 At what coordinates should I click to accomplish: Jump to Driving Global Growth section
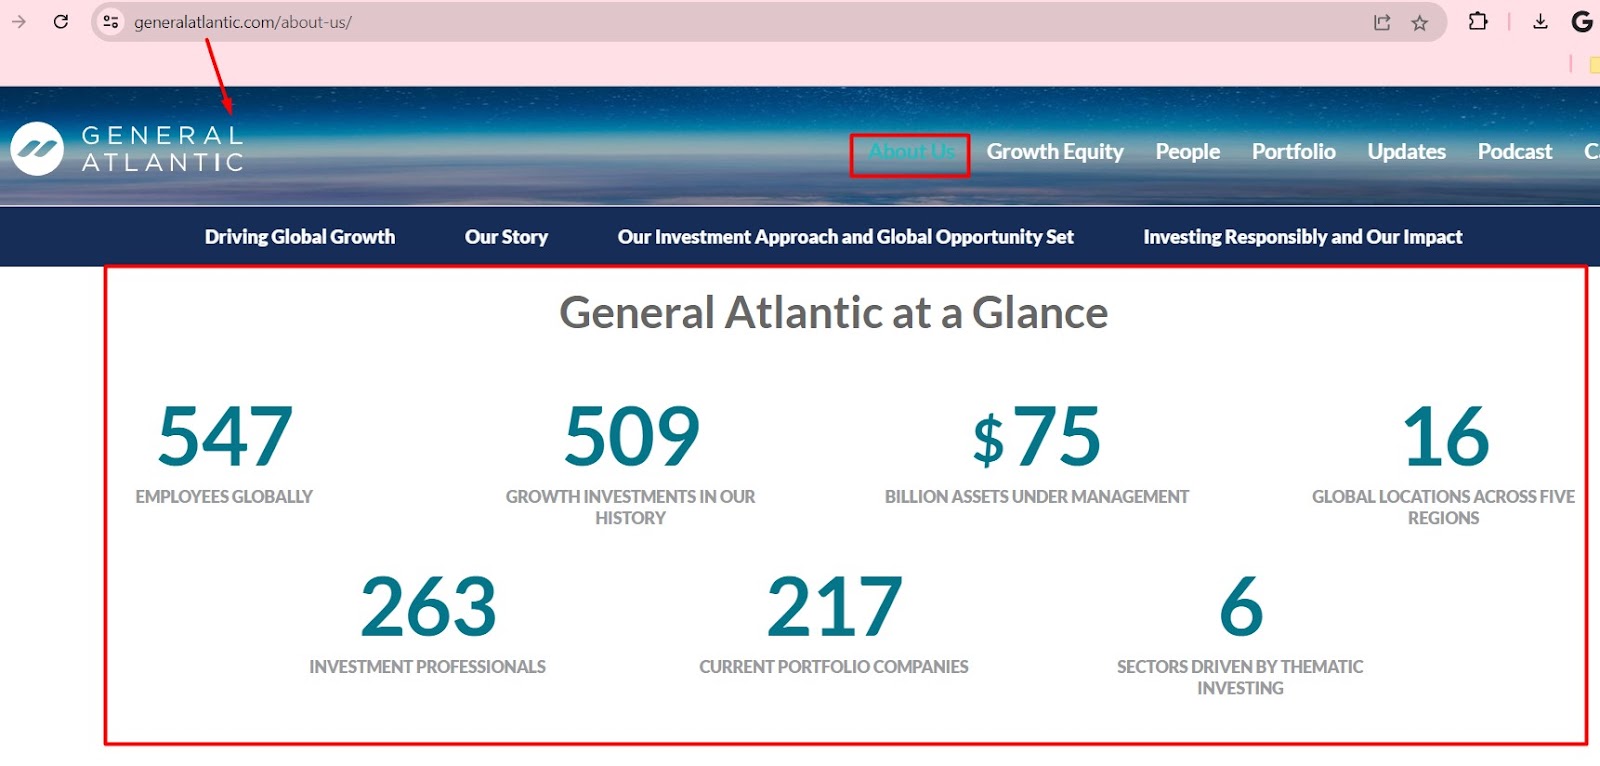tap(300, 237)
